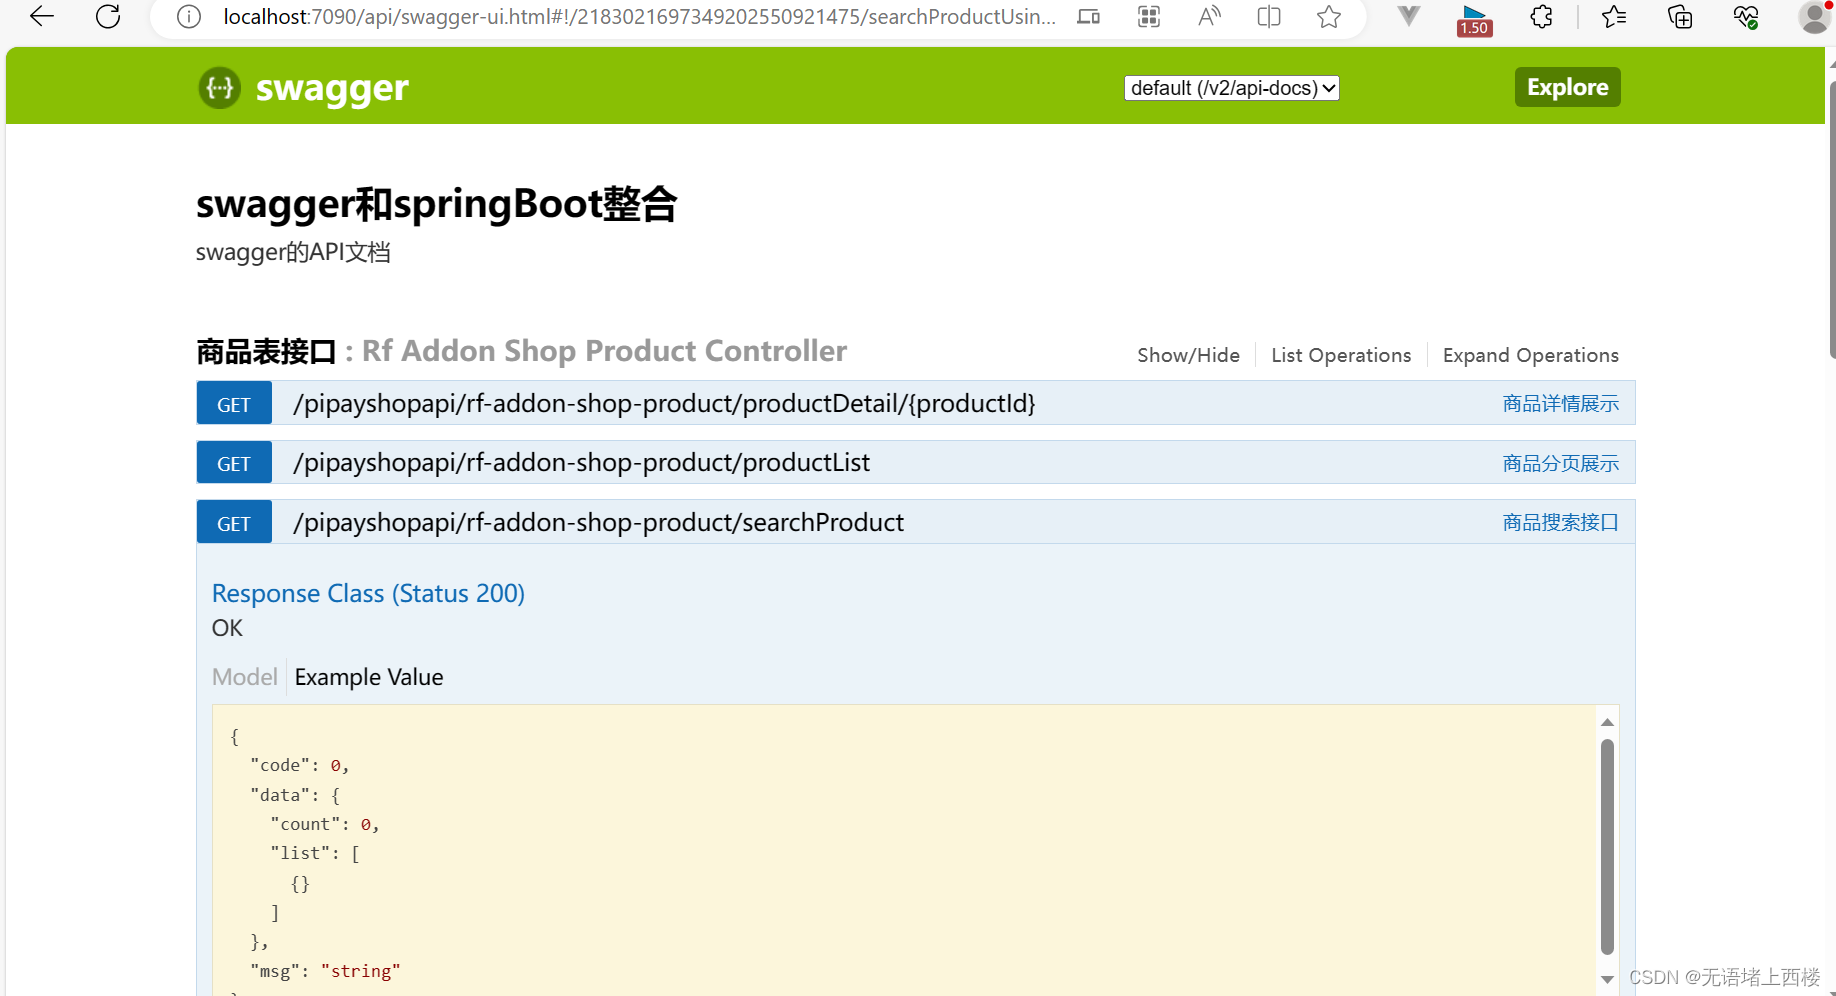
Task: Click the example value scrollbar thumb
Action: pos(1607,847)
